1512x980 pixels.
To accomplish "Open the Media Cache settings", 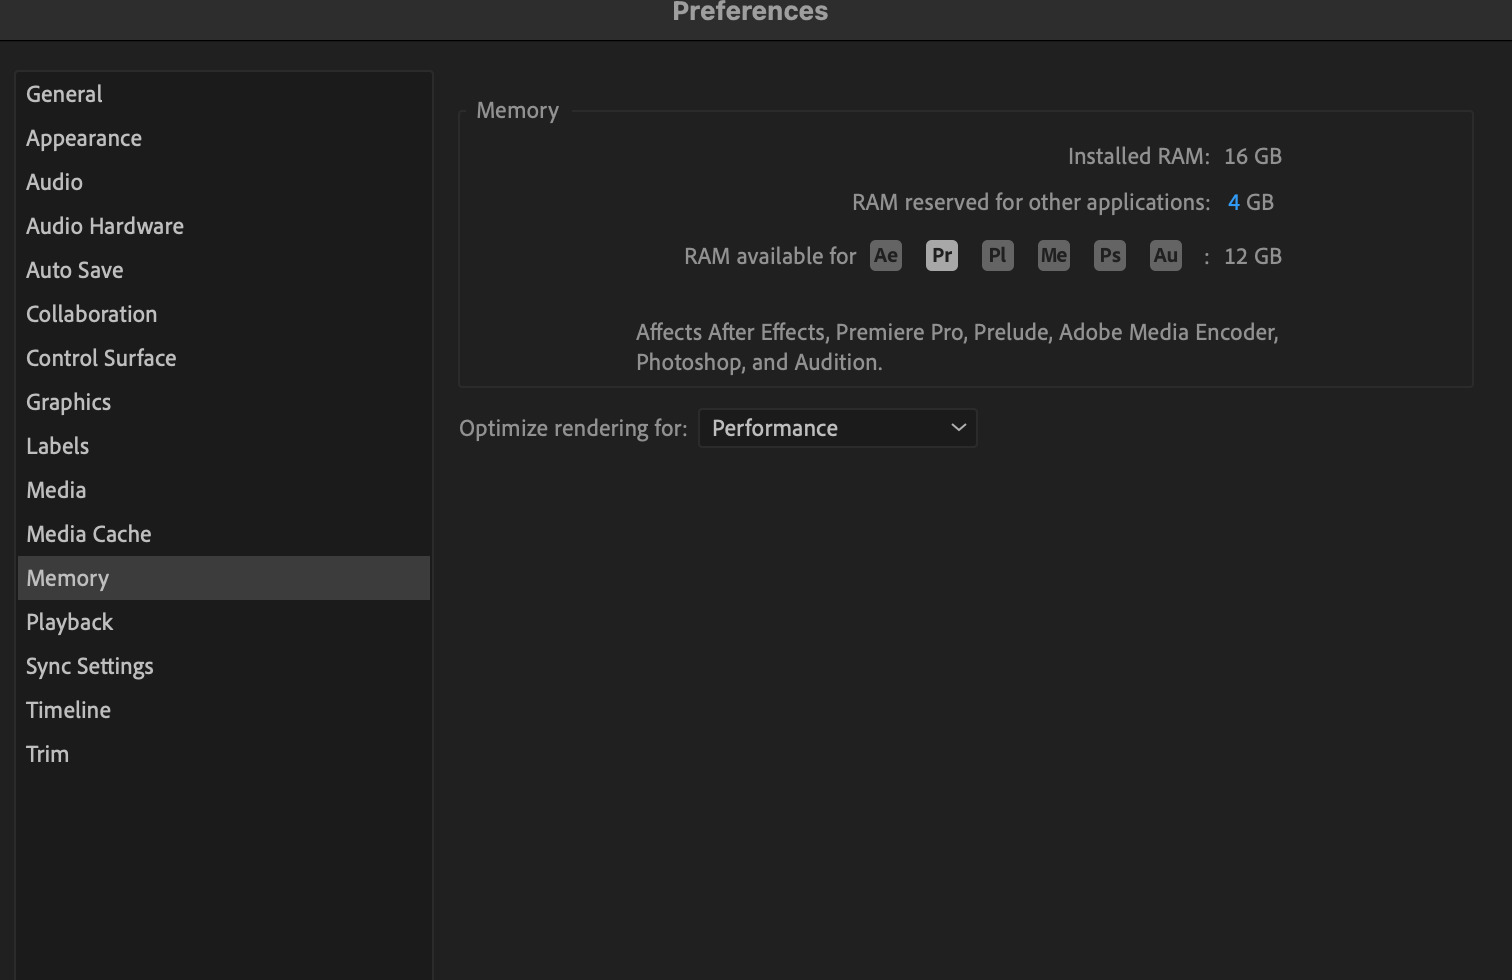I will 88,533.
